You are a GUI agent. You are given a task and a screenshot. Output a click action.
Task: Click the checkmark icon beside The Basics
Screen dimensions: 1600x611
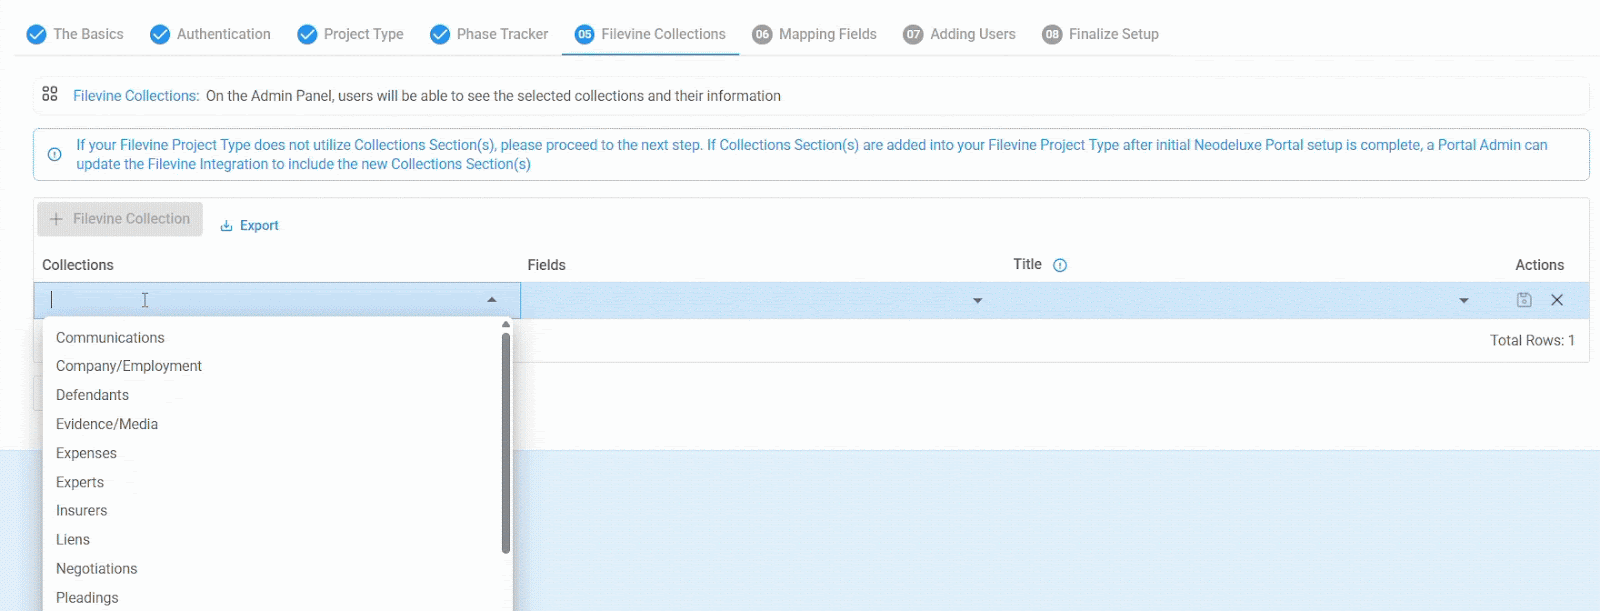pos(36,35)
